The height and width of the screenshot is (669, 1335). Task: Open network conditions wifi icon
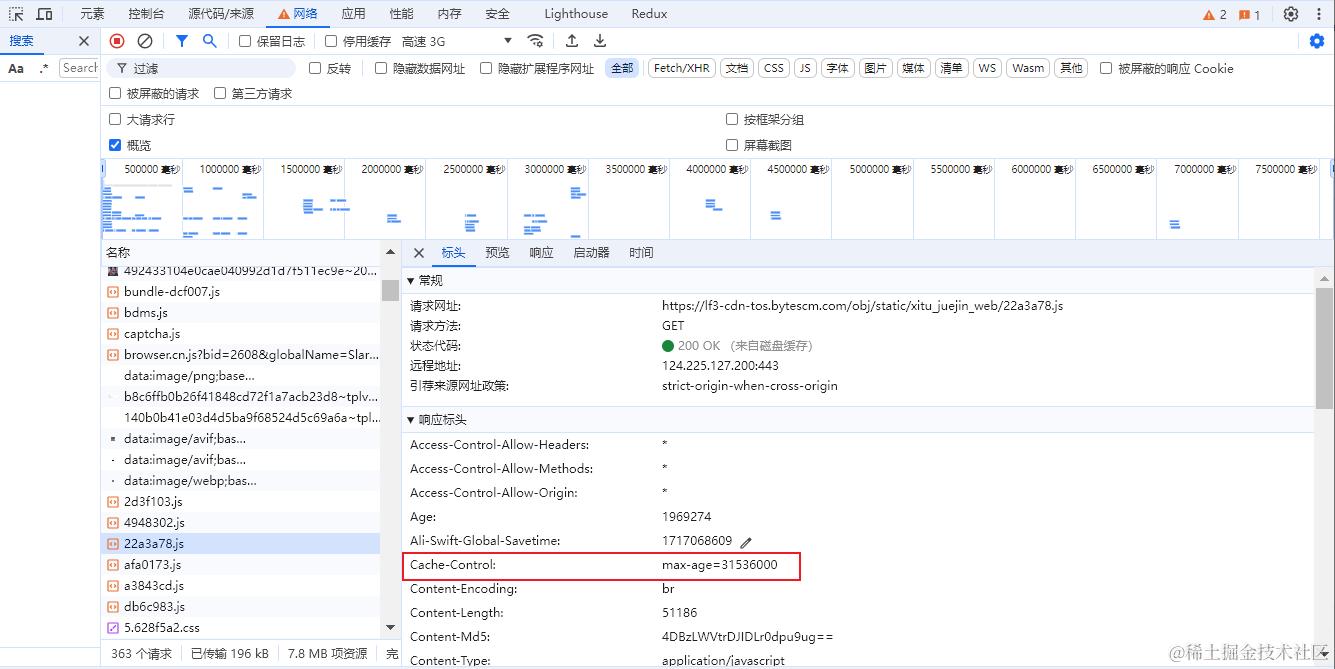point(536,41)
